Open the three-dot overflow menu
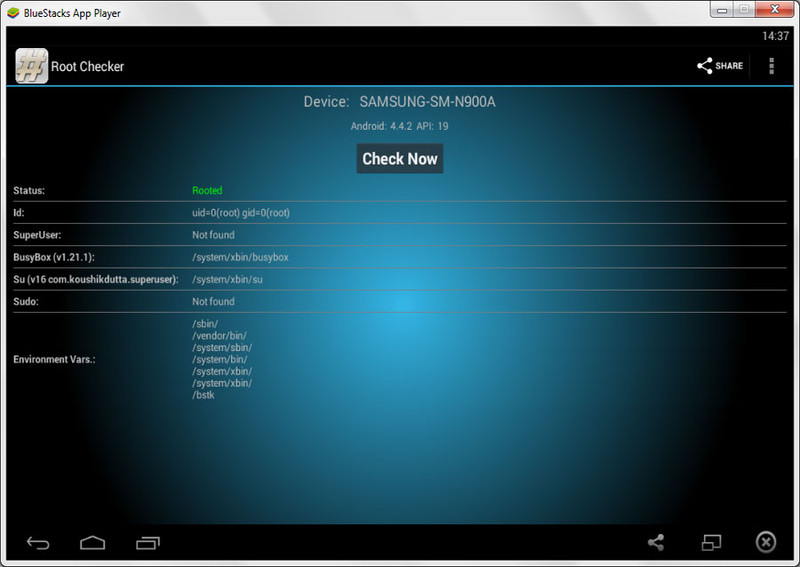 [771, 66]
